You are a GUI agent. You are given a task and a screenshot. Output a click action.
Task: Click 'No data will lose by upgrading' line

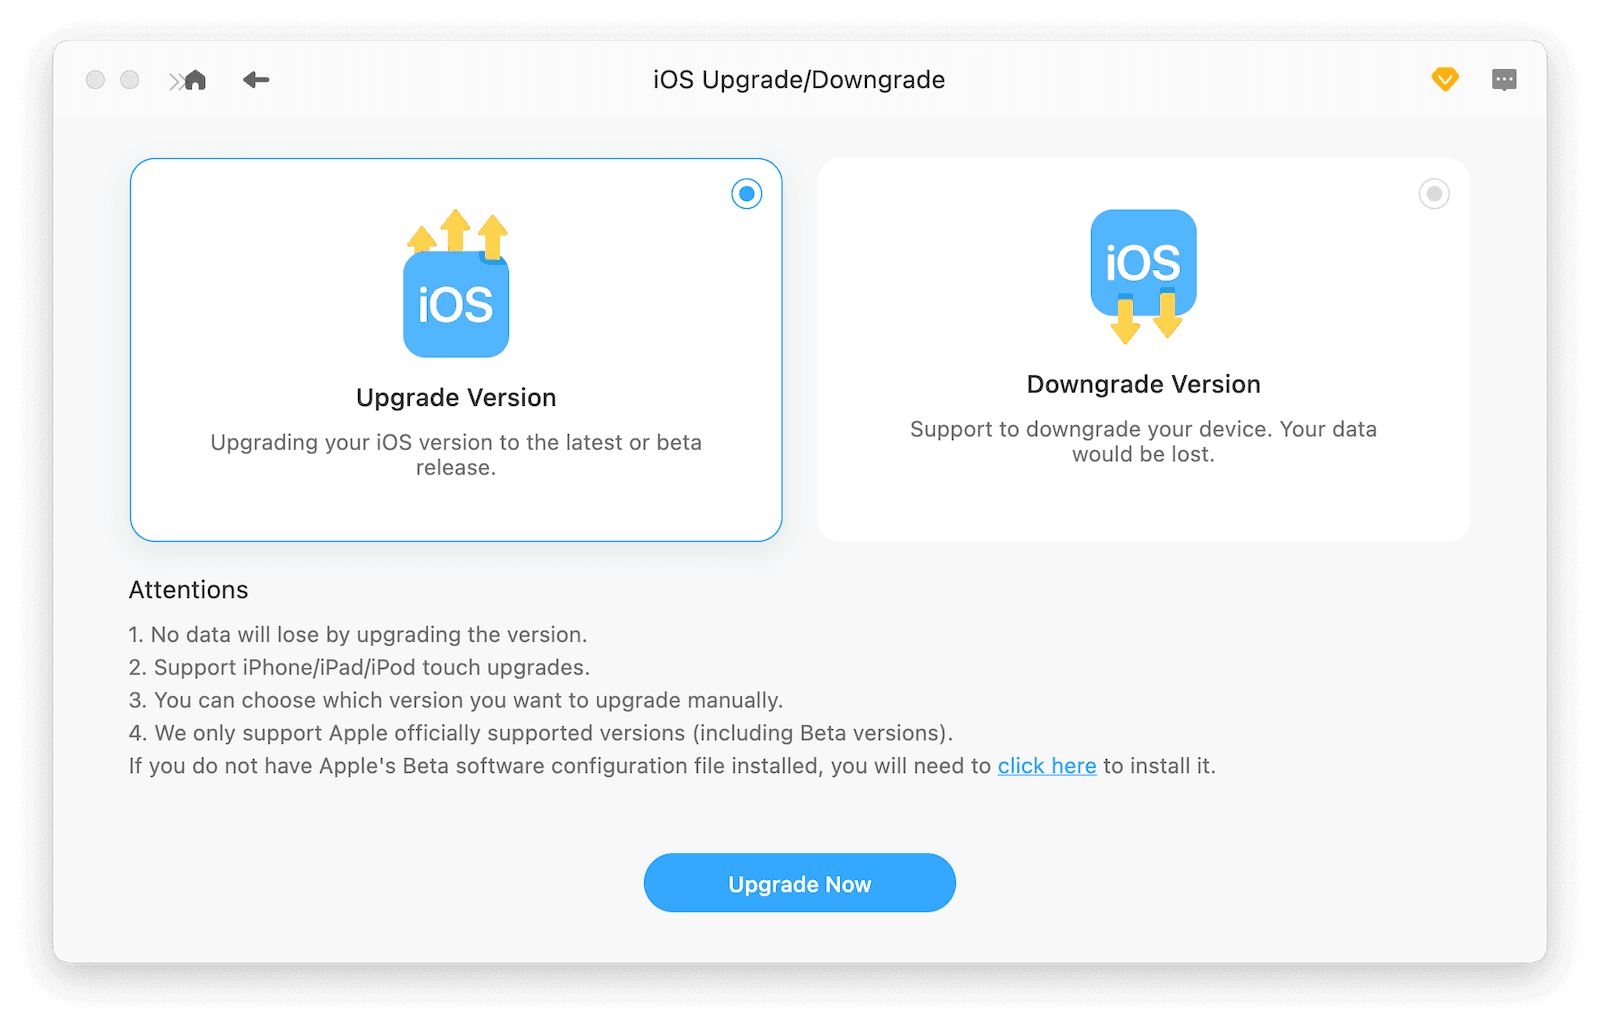click(x=358, y=635)
